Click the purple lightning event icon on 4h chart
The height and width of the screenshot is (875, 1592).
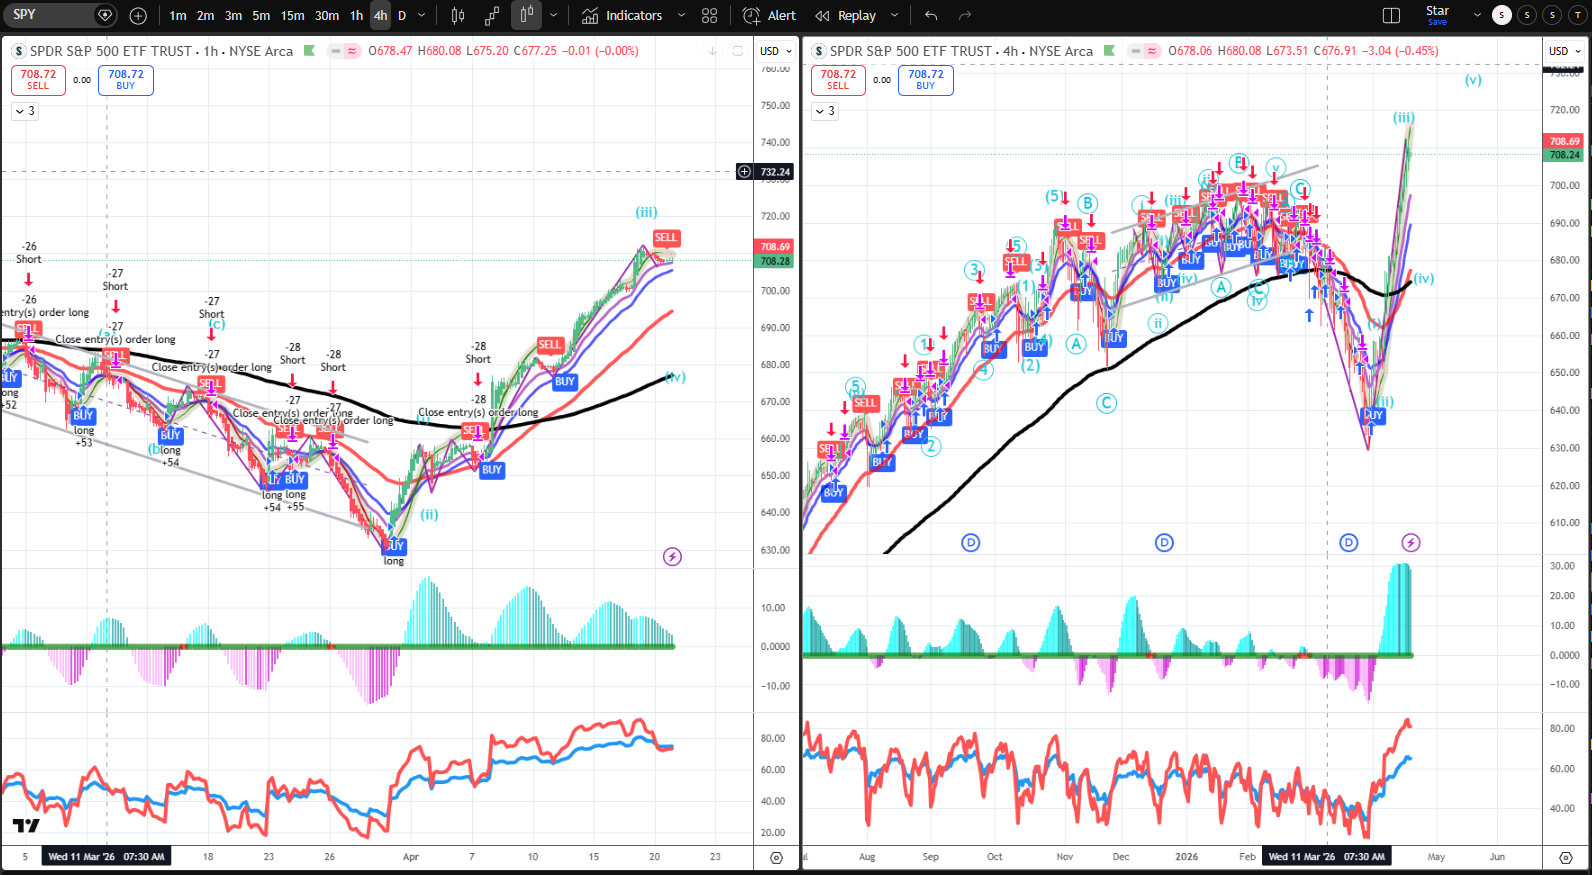(x=1411, y=543)
